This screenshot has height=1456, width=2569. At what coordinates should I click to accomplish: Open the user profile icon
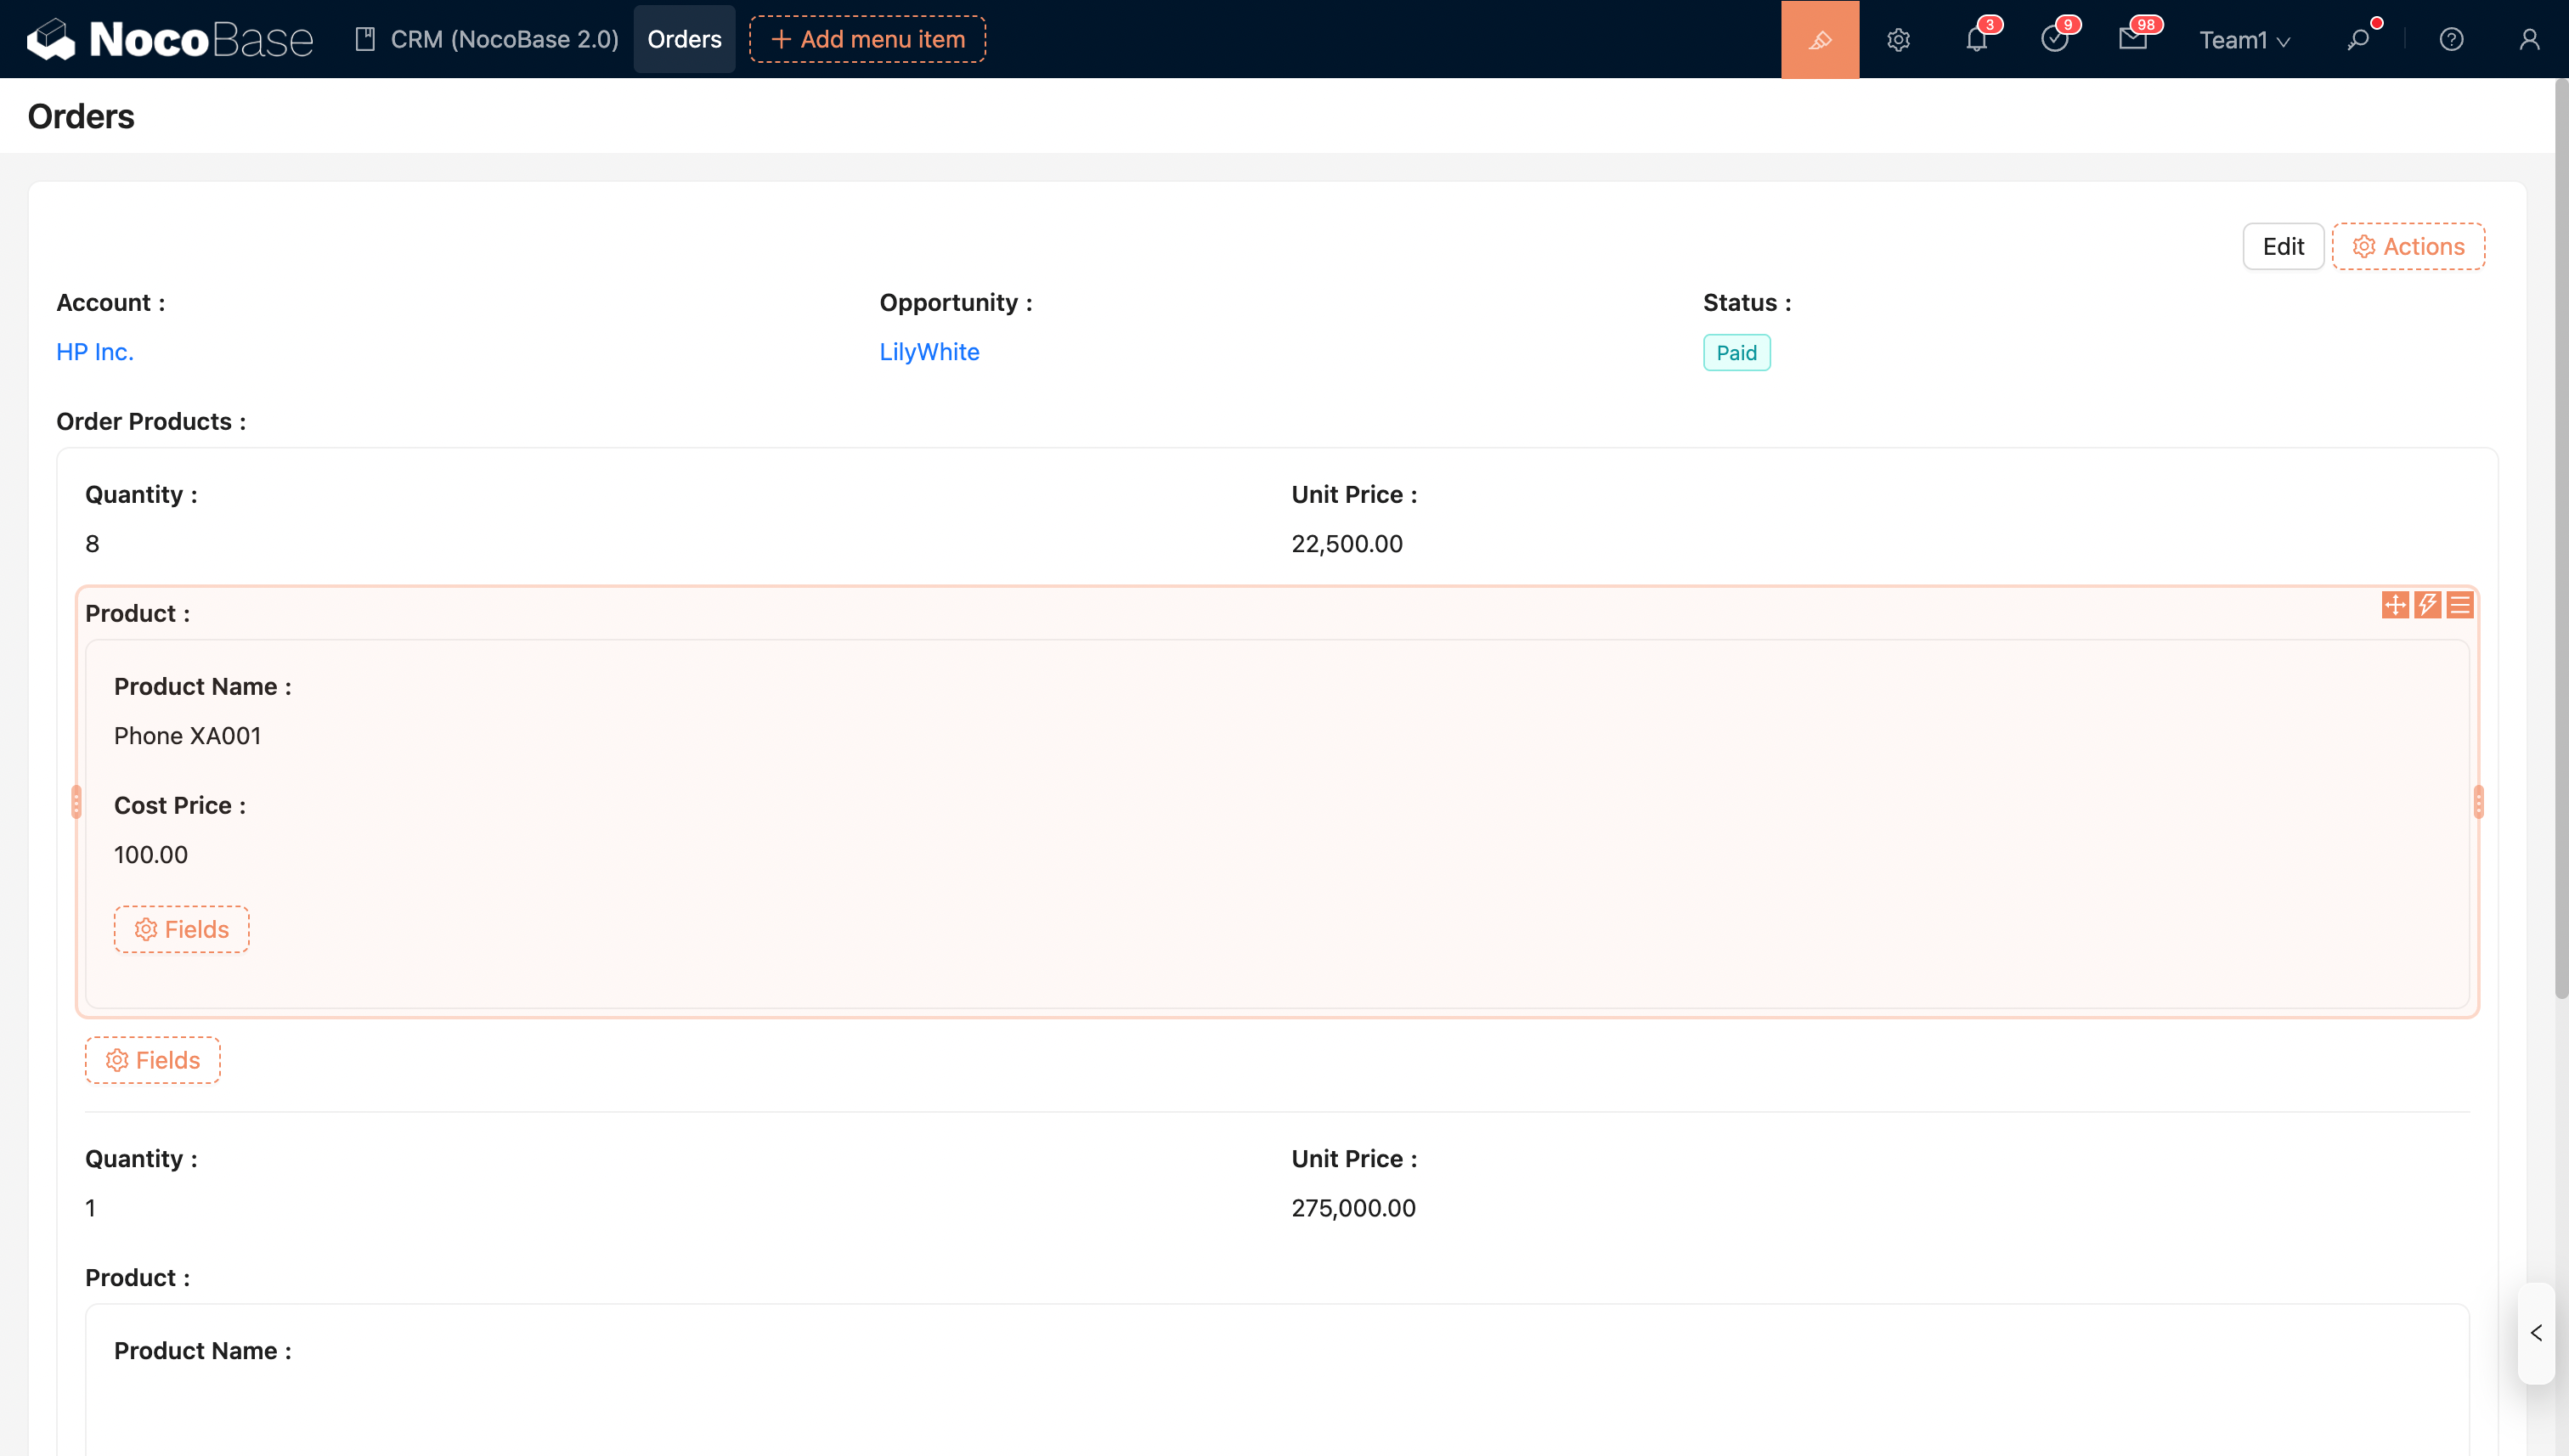[2529, 39]
